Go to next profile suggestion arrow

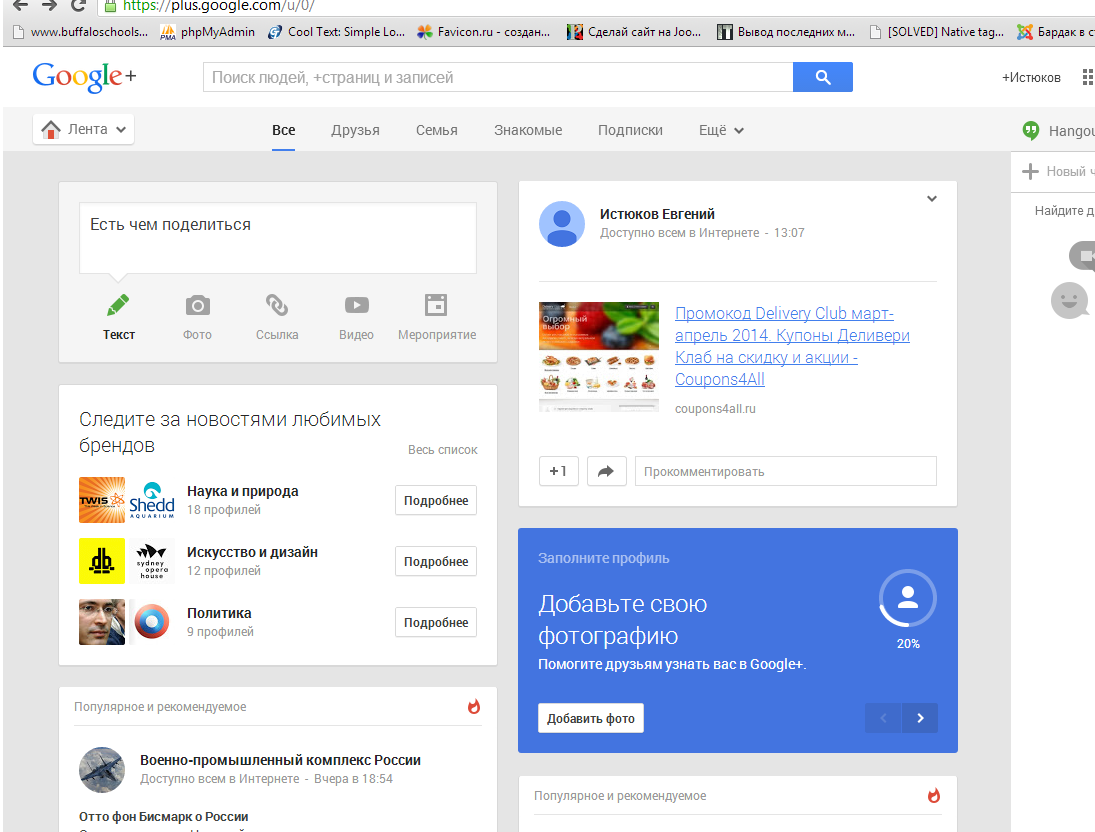tap(920, 718)
